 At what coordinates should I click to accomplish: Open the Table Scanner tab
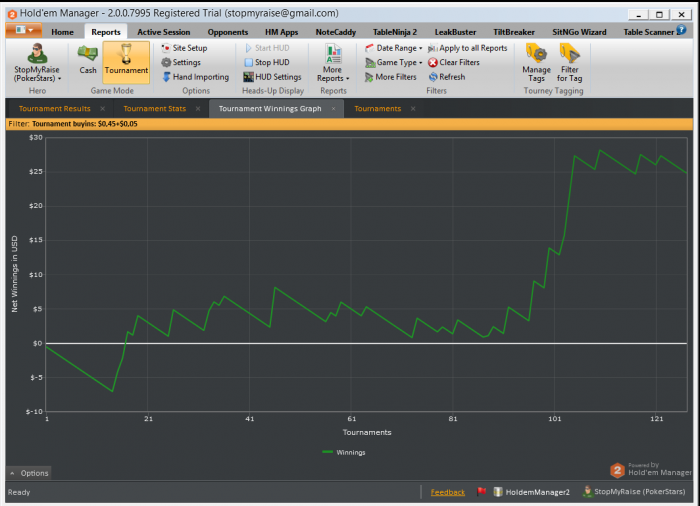pyautogui.click(x=648, y=32)
